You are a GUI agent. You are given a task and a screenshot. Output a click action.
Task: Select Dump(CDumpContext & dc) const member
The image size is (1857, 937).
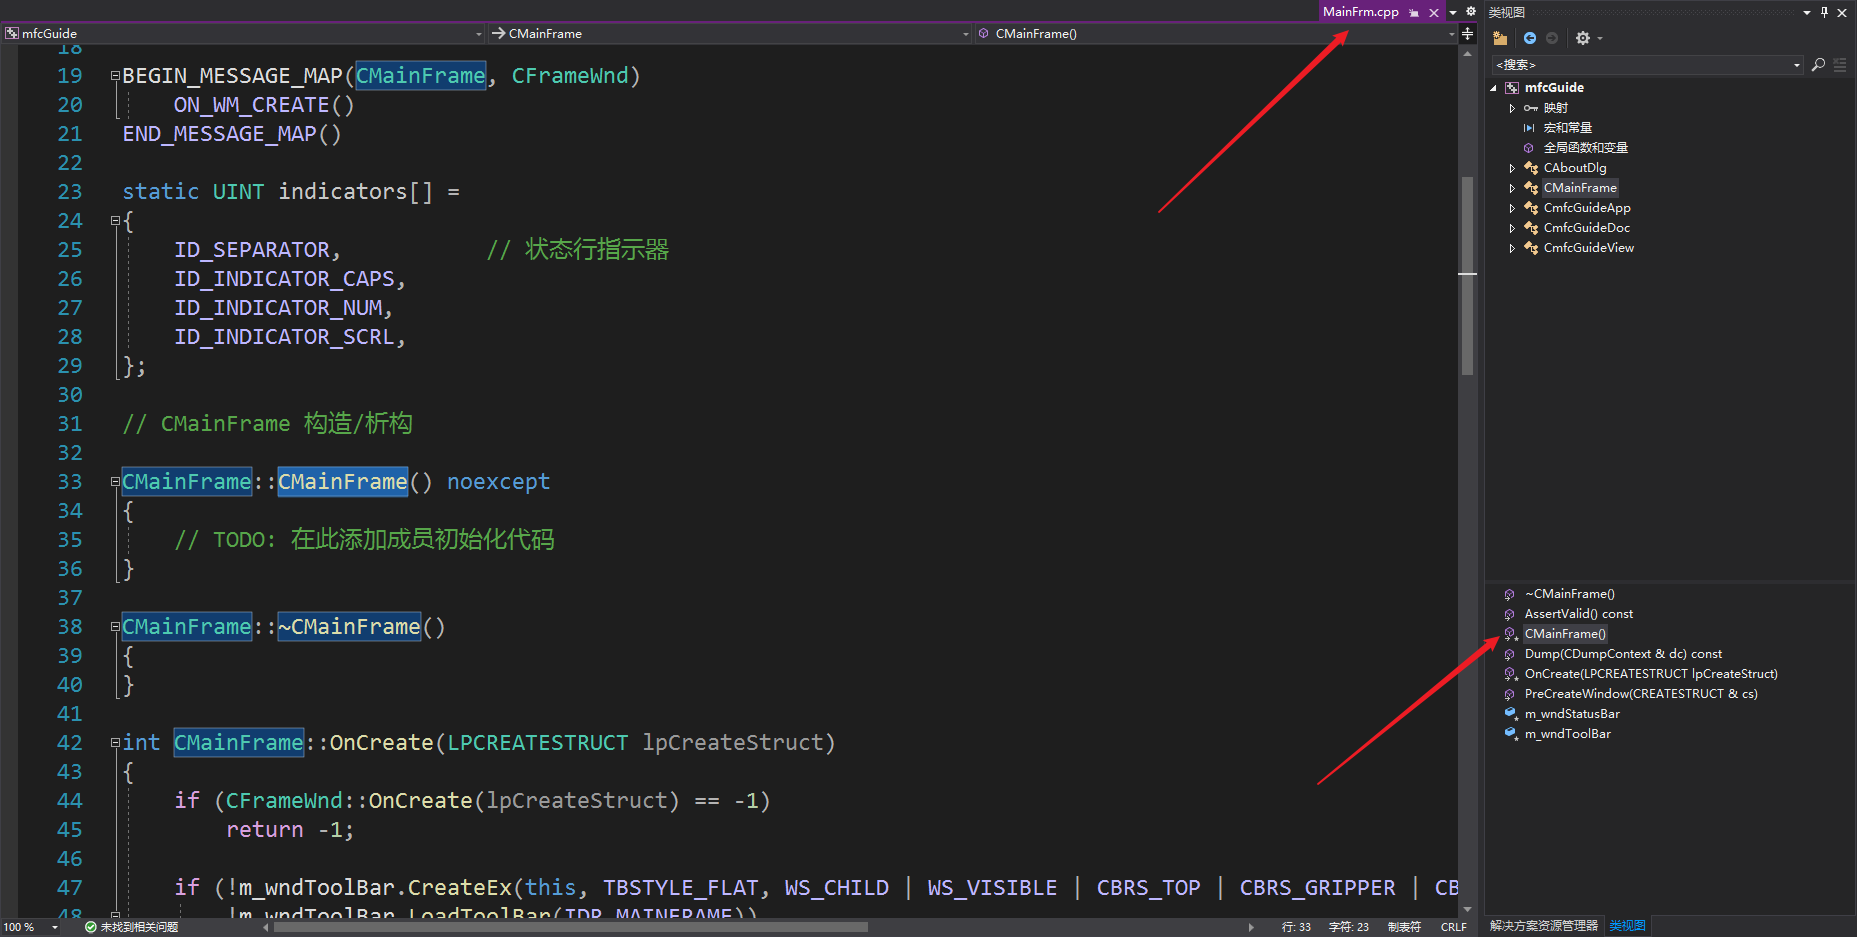1623,654
